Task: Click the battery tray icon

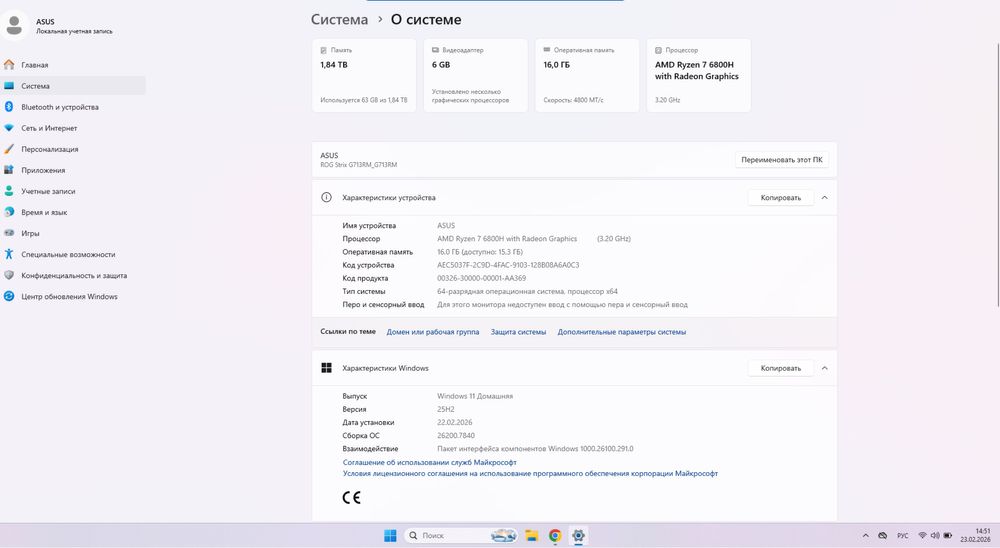Action: (948, 536)
